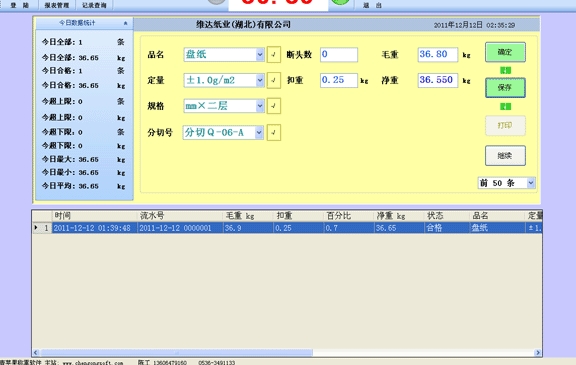Click the 36.9 gross weight cell
This screenshot has height=365, width=576.
248,228
